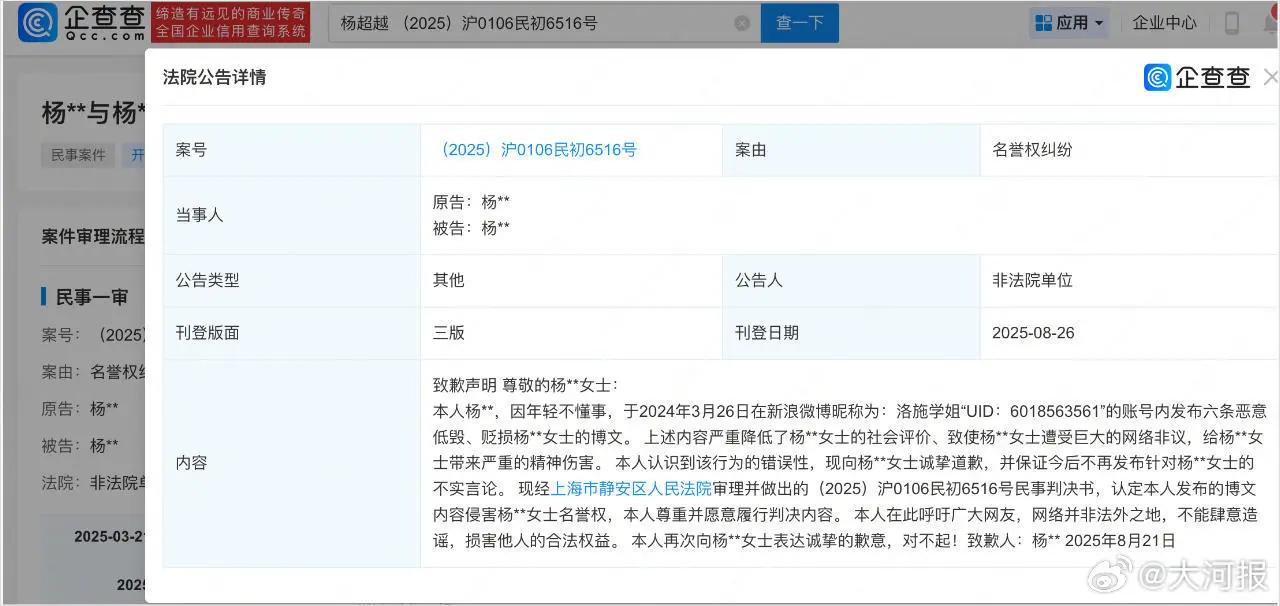
Task: Open the 上海市静安区人民法院 link
Action: (631, 489)
